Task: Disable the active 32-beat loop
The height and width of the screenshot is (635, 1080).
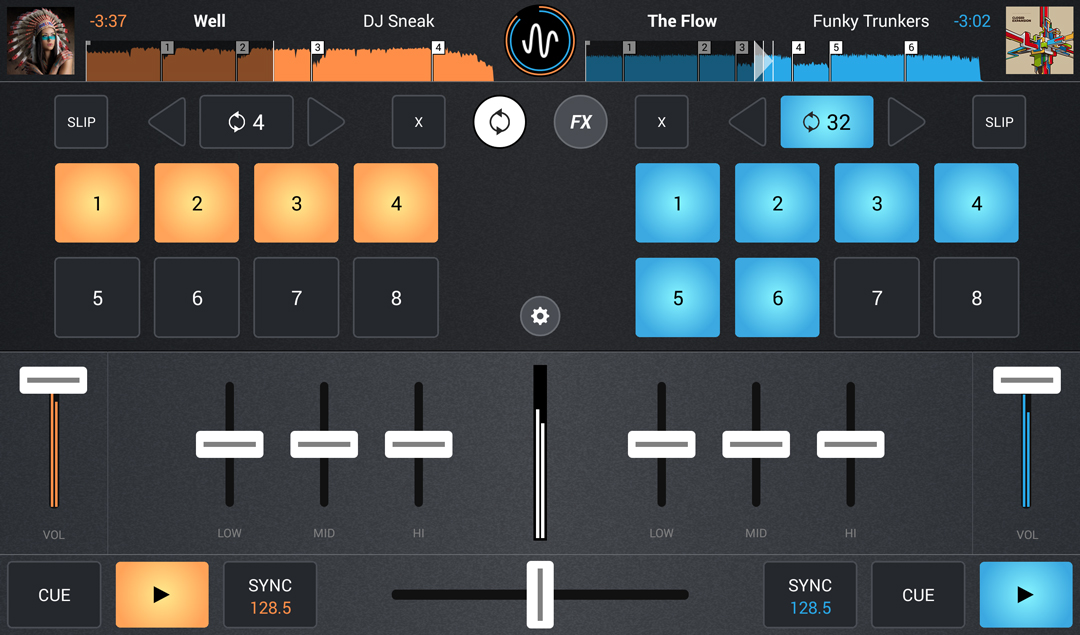Action: pyautogui.click(x=827, y=122)
